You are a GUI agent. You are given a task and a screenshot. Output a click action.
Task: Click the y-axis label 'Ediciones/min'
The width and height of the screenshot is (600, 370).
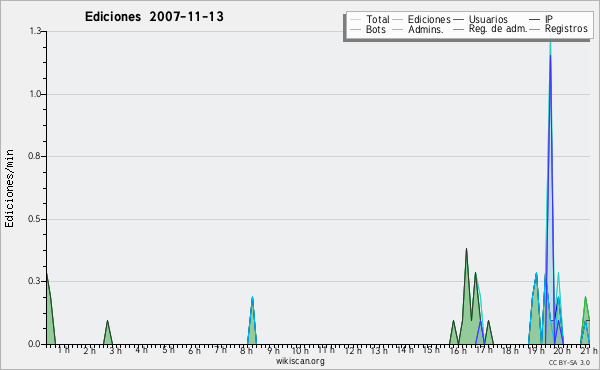coord(9,188)
